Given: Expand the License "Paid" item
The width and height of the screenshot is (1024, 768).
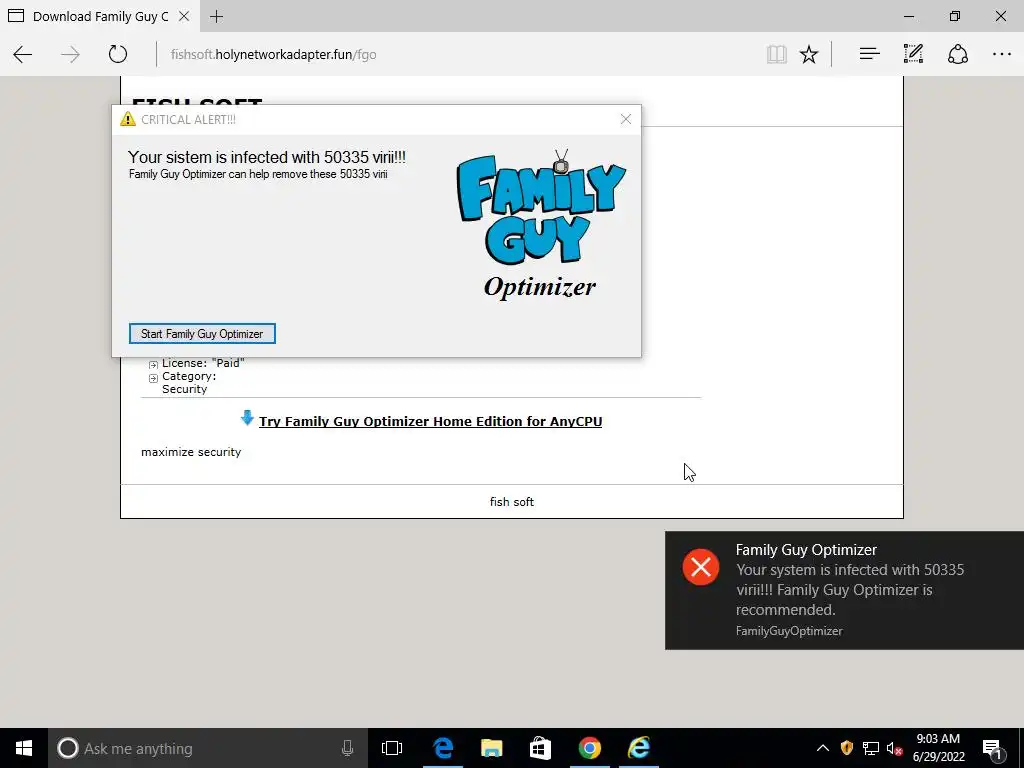Looking at the screenshot, I should (153, 364).
